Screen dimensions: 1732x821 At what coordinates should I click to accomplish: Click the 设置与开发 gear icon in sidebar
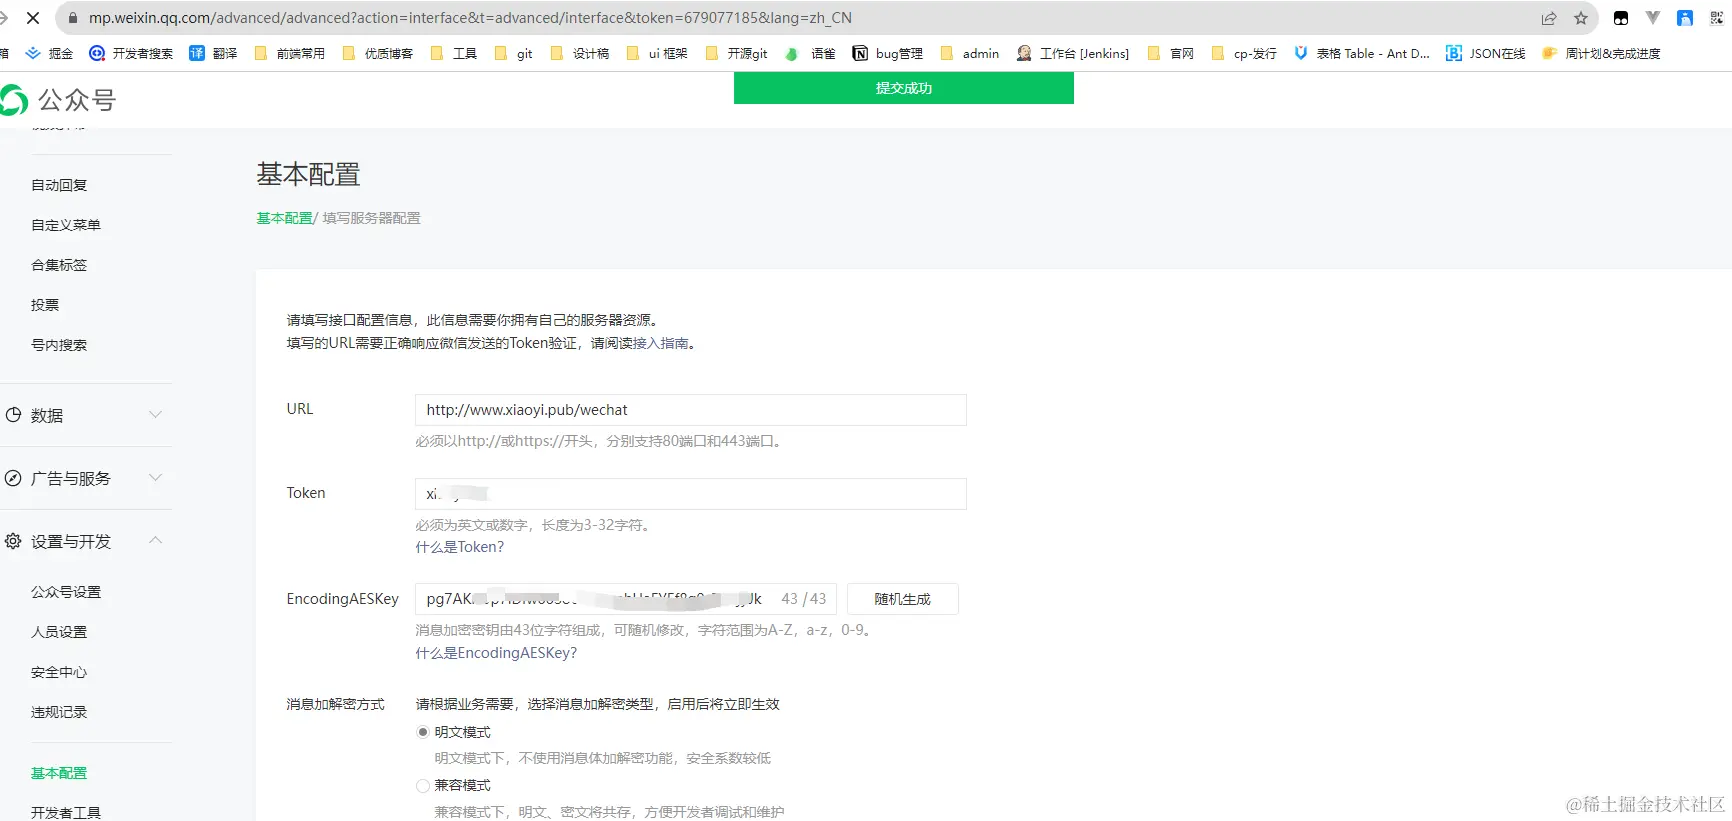(14, 541)
